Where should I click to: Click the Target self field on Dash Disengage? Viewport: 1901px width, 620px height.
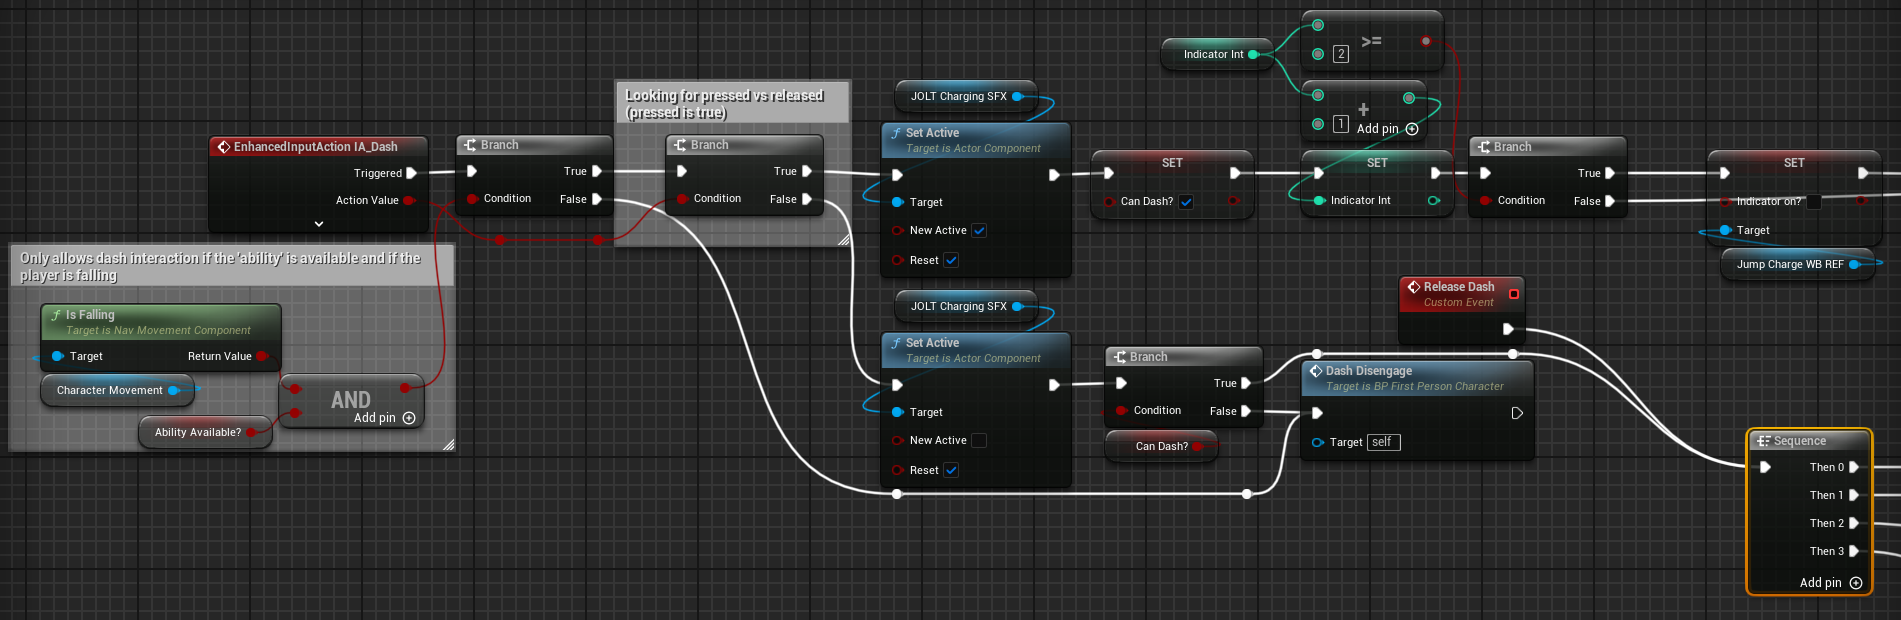(1383, 442)
